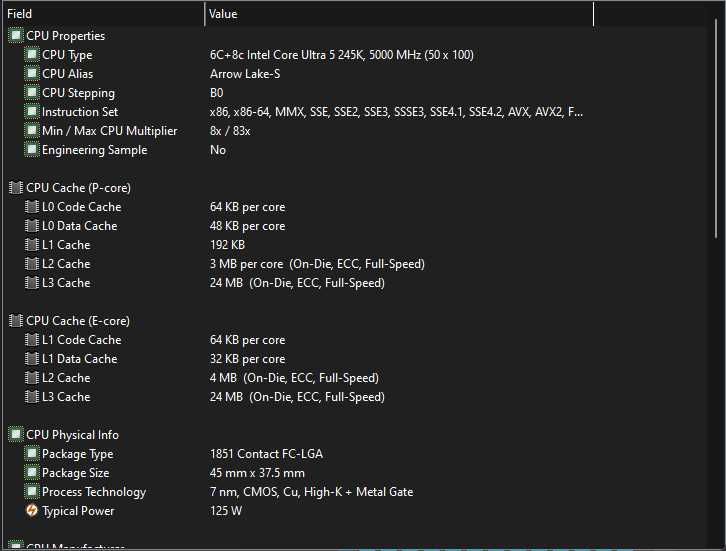Select the CPU Cache (E-core) label
Screen dimensions: 726x551
(x=78, y=320)
